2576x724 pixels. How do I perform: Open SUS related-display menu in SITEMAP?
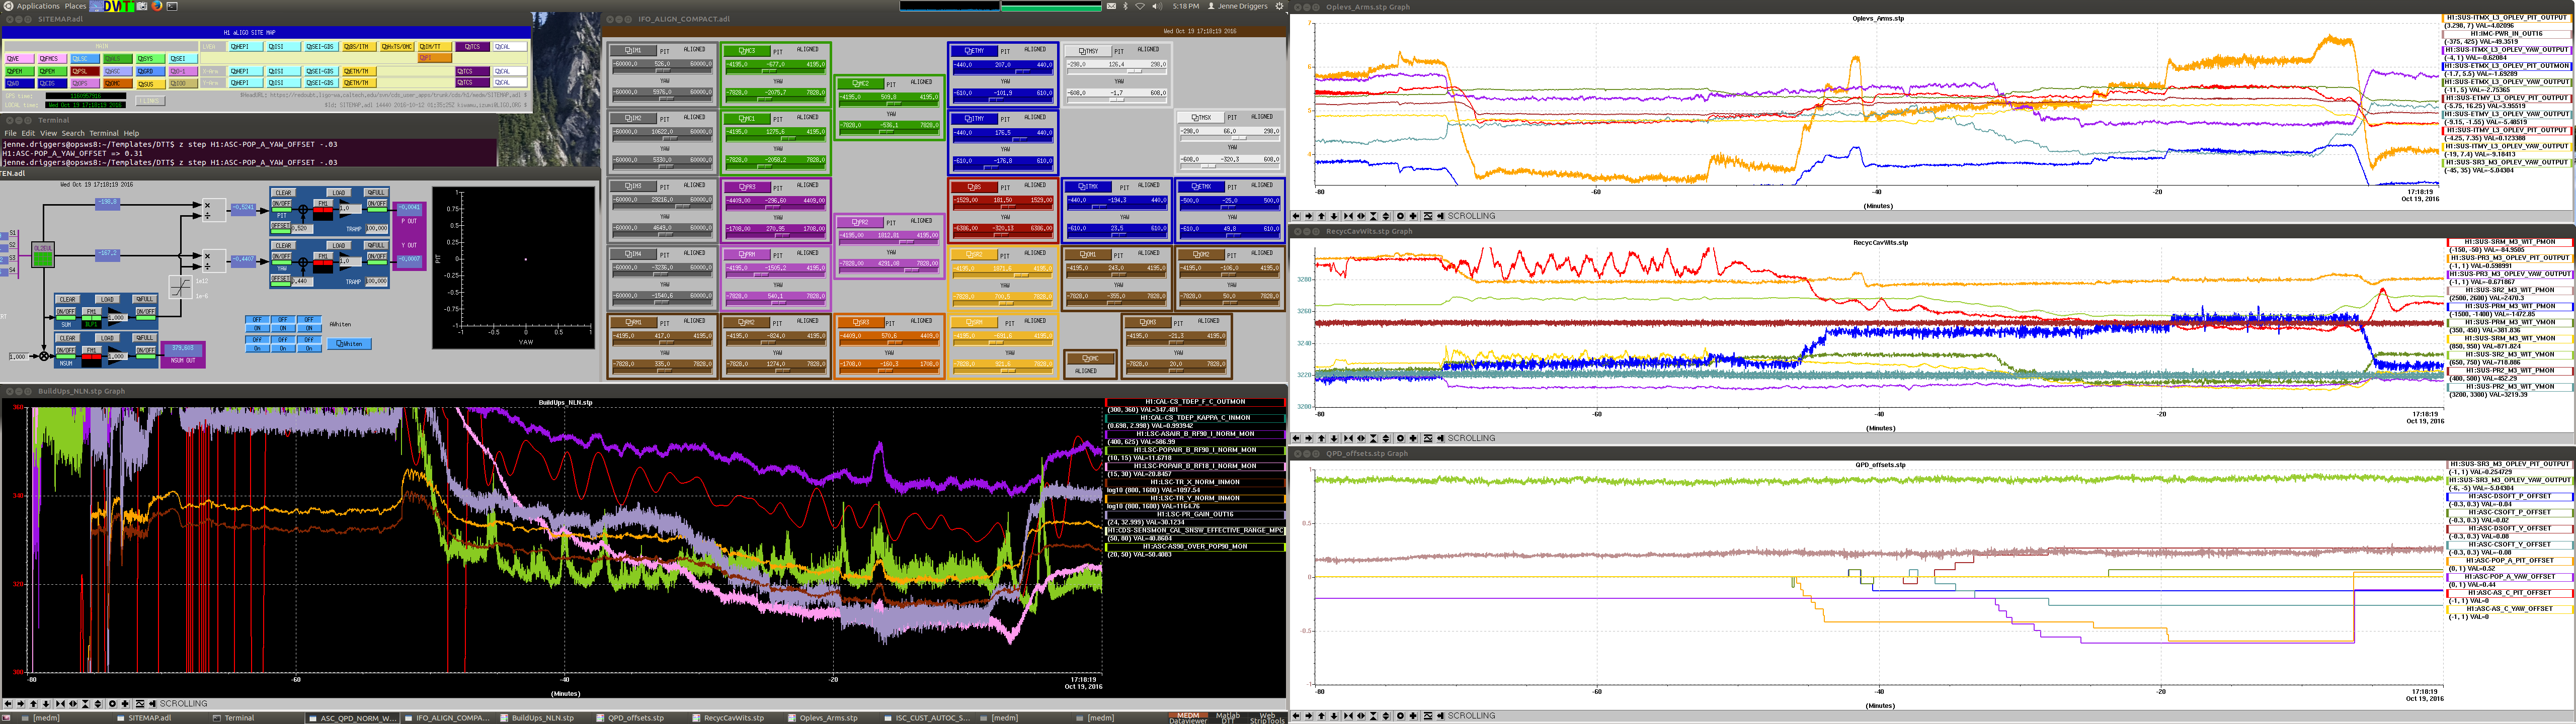pyautogui.click(x=151, y=84)
